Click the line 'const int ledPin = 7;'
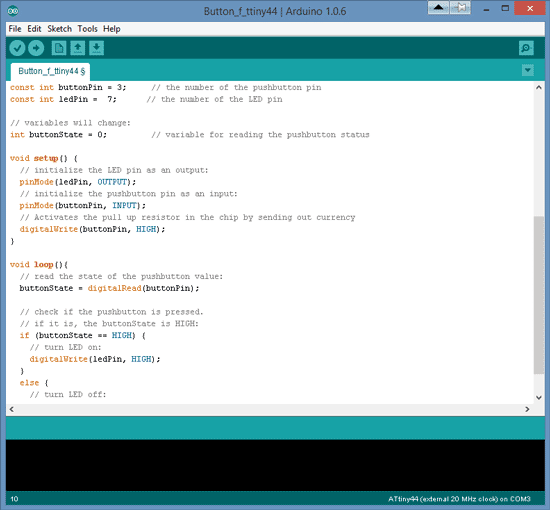Screen dimensions: 550x510 click(x=63, y=99)
